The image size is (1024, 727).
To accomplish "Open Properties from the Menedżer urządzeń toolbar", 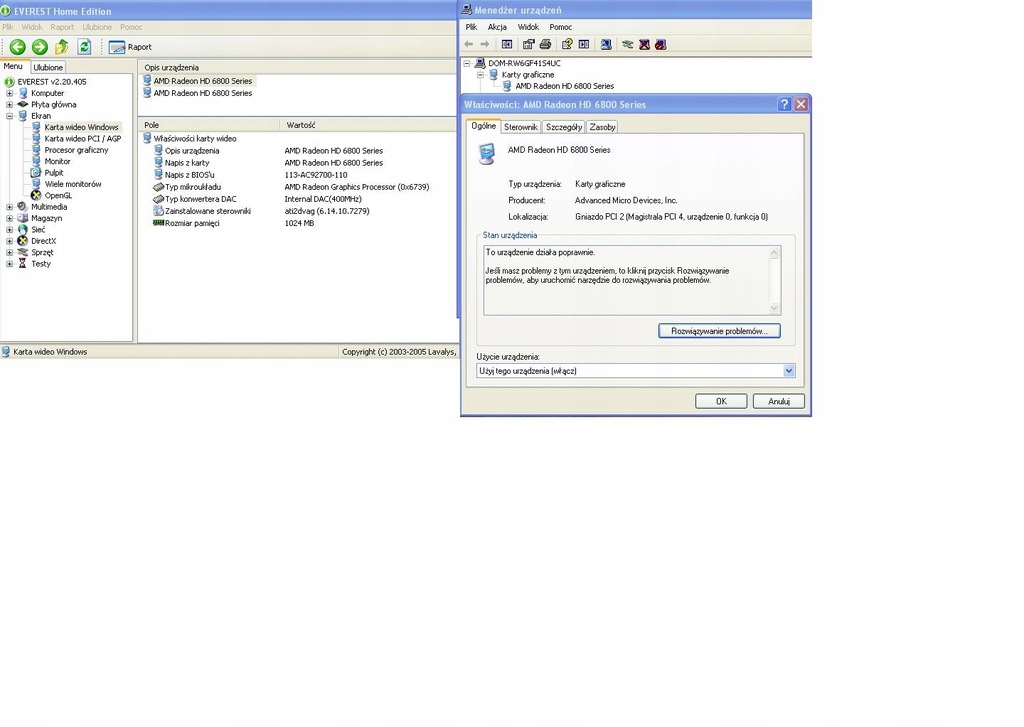I will point(528,44).
